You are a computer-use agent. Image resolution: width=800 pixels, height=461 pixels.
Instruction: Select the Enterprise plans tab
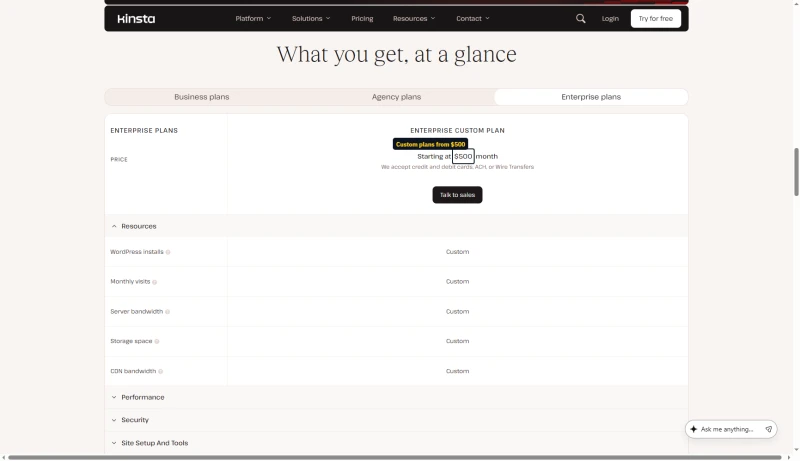coord(591,97)
